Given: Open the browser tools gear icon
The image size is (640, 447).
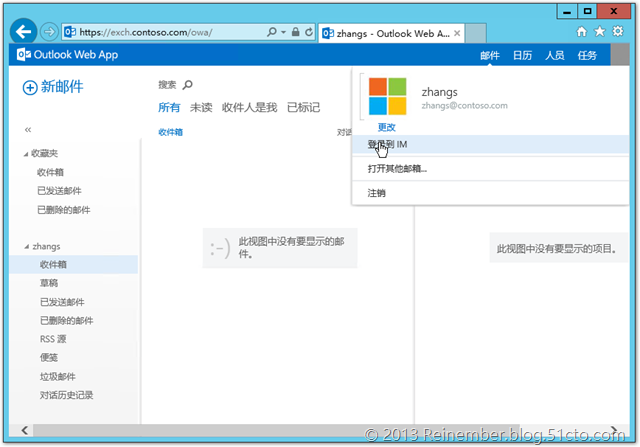Looking at the screenshot, I should pyautogui.click(x=618, y=32).
